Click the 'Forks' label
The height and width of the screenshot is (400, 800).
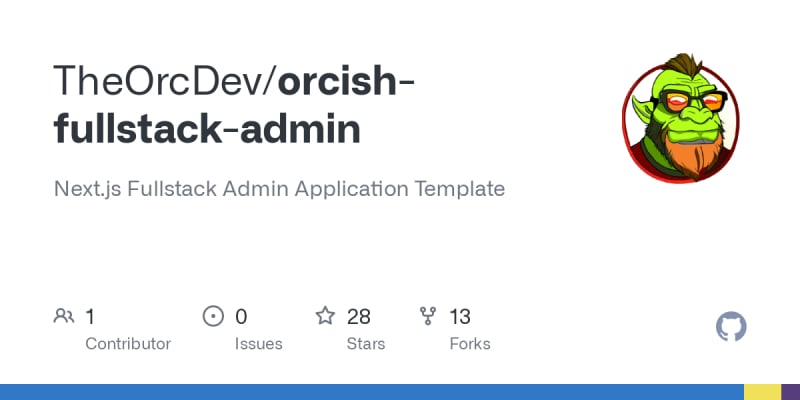point(470,344)
